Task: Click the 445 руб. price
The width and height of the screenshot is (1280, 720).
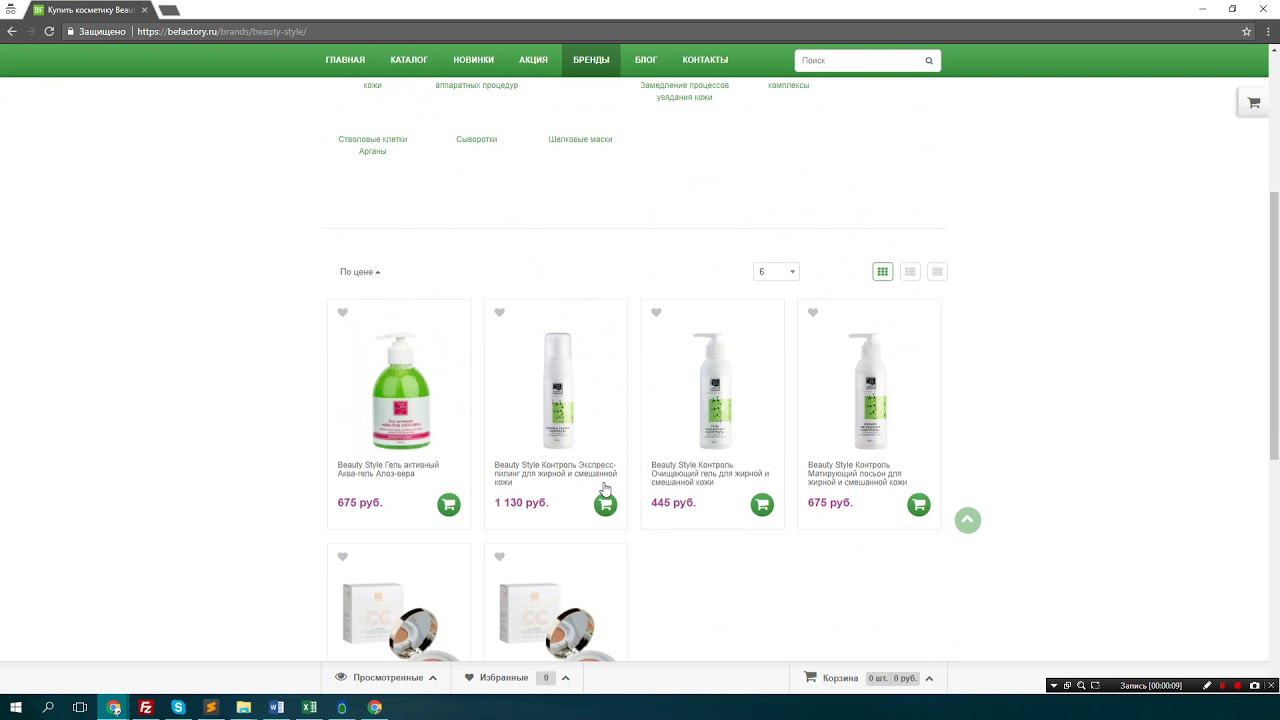Action: point(673,503)
